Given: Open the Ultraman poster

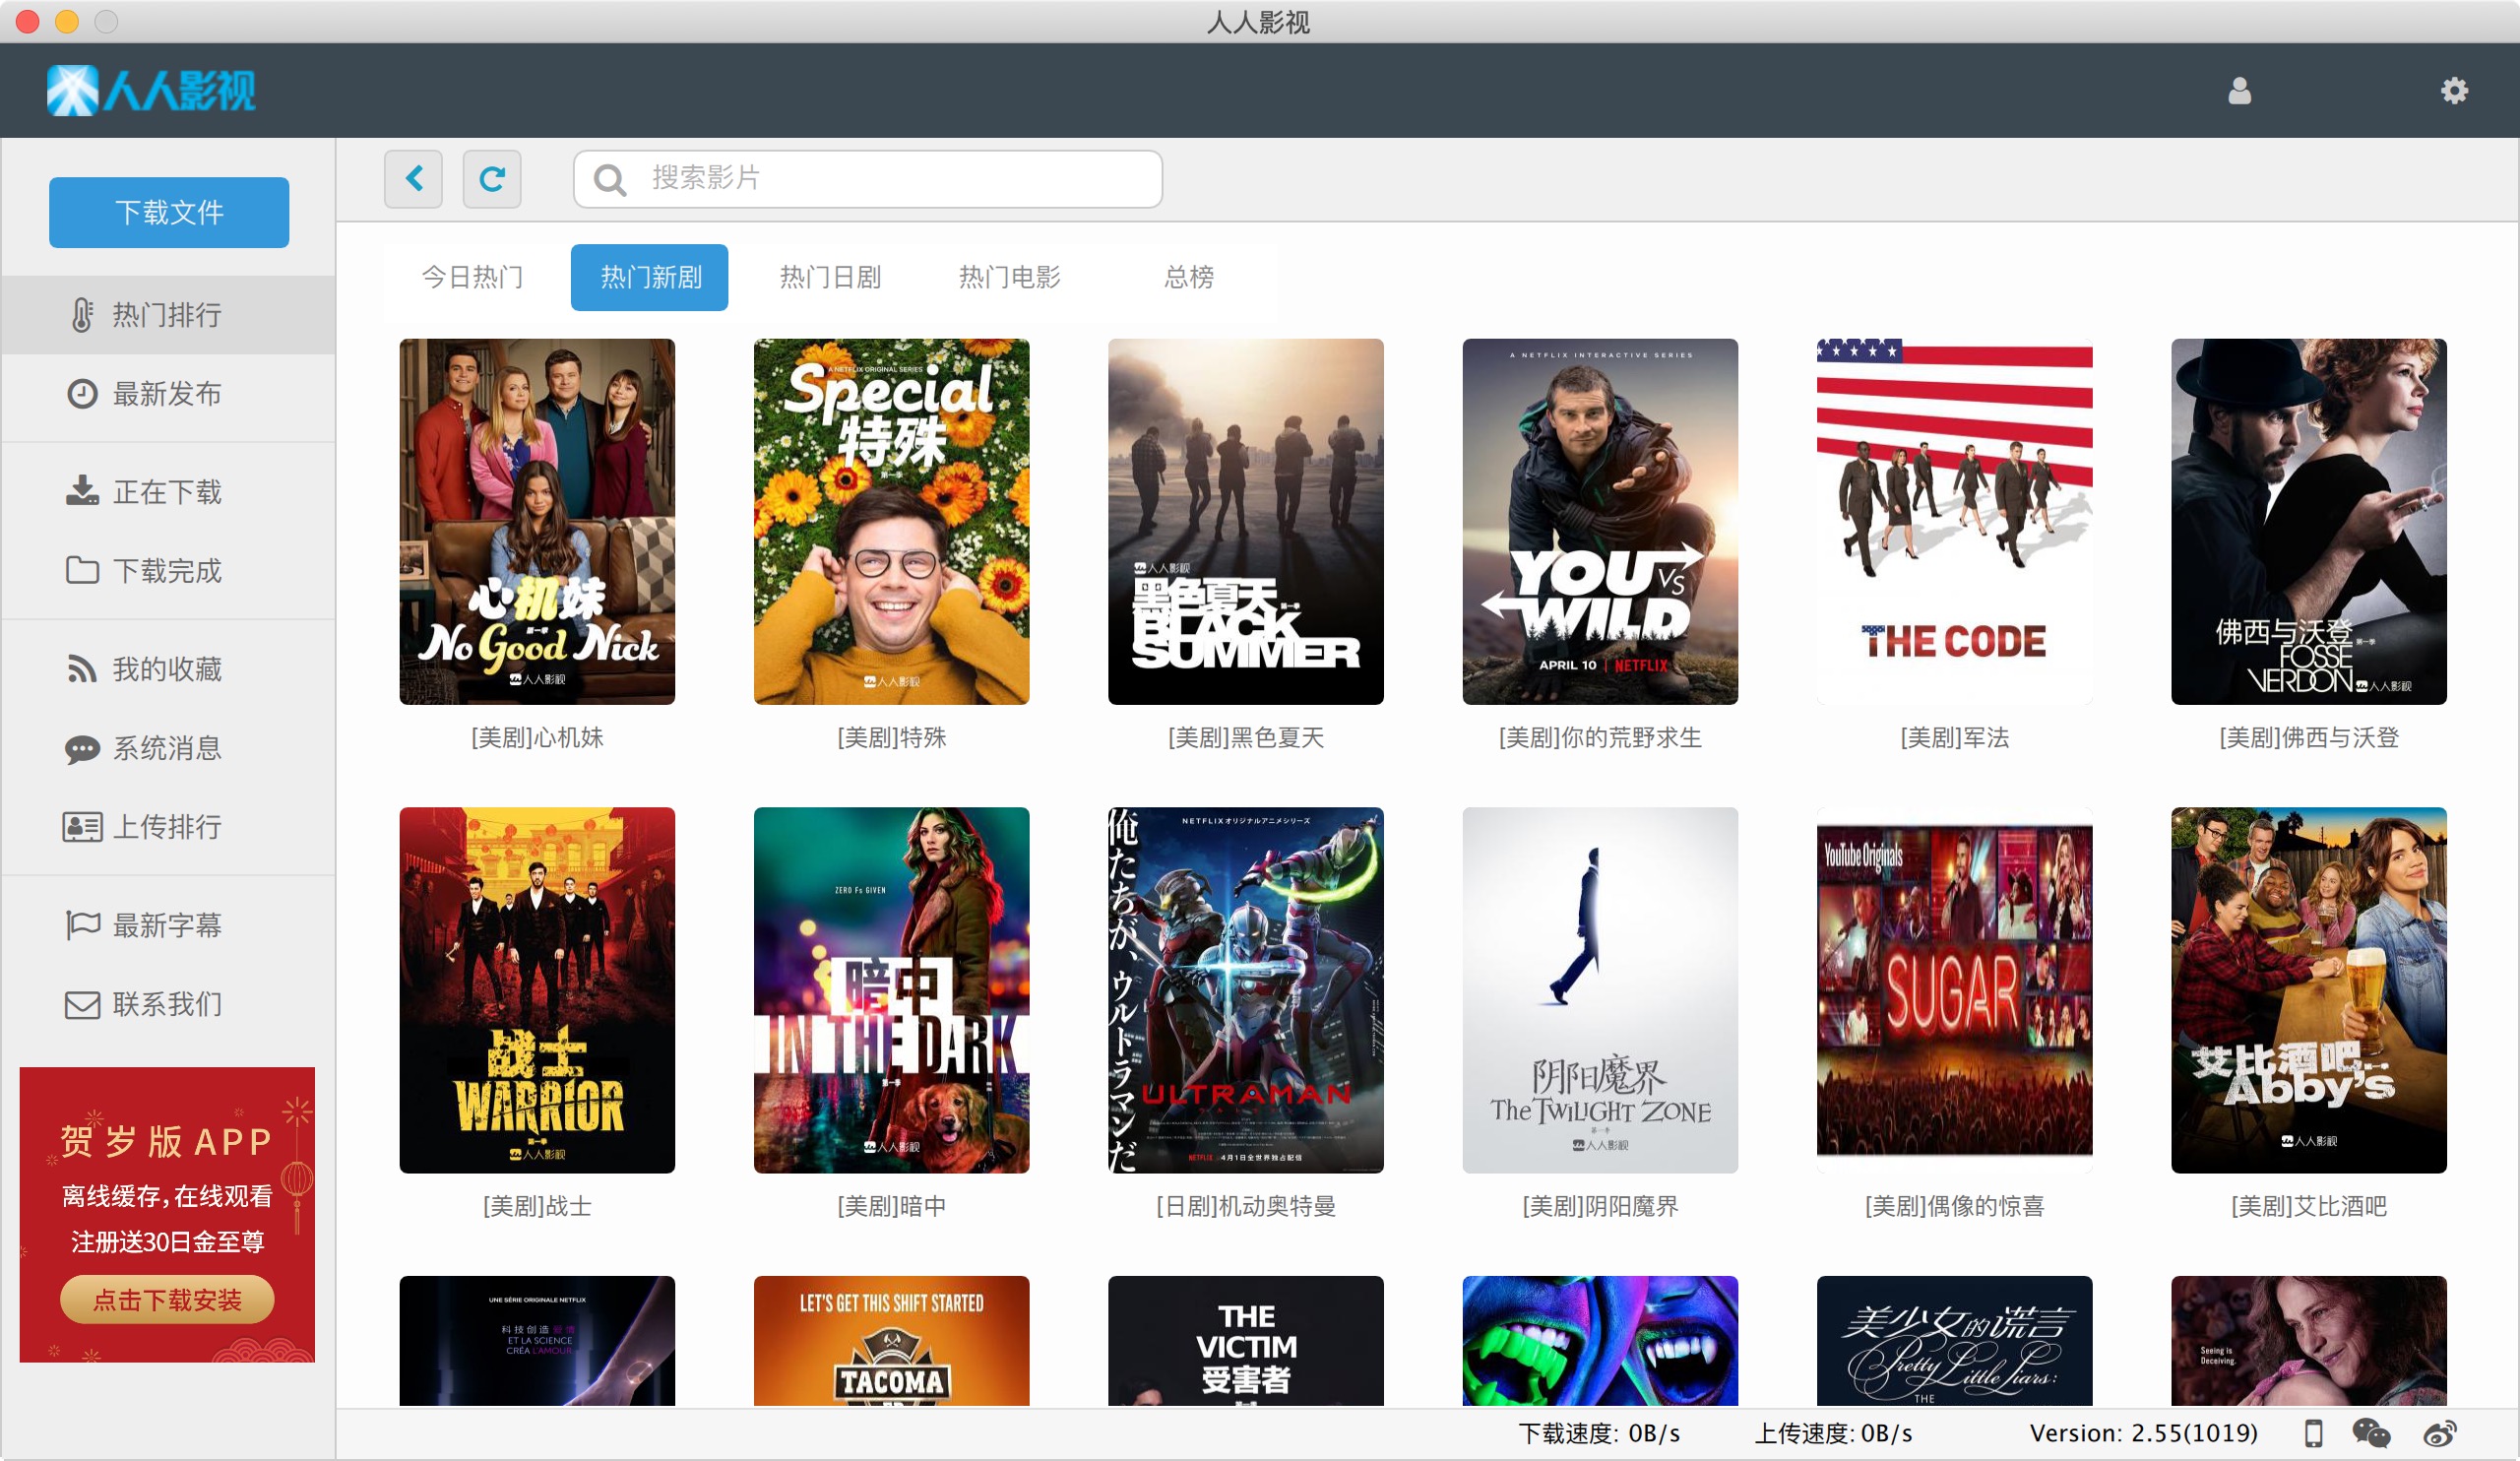Looking at the screenshot, I should click(x=1246, y=990).
